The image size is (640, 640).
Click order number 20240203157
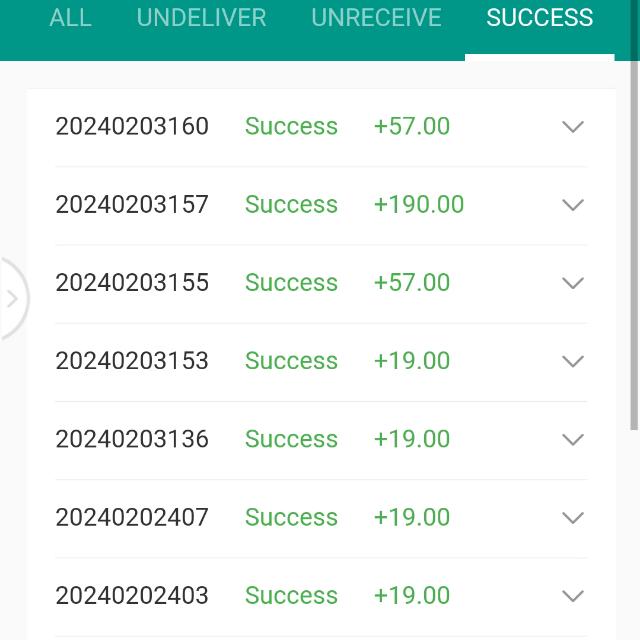click(x=132, y=205)
